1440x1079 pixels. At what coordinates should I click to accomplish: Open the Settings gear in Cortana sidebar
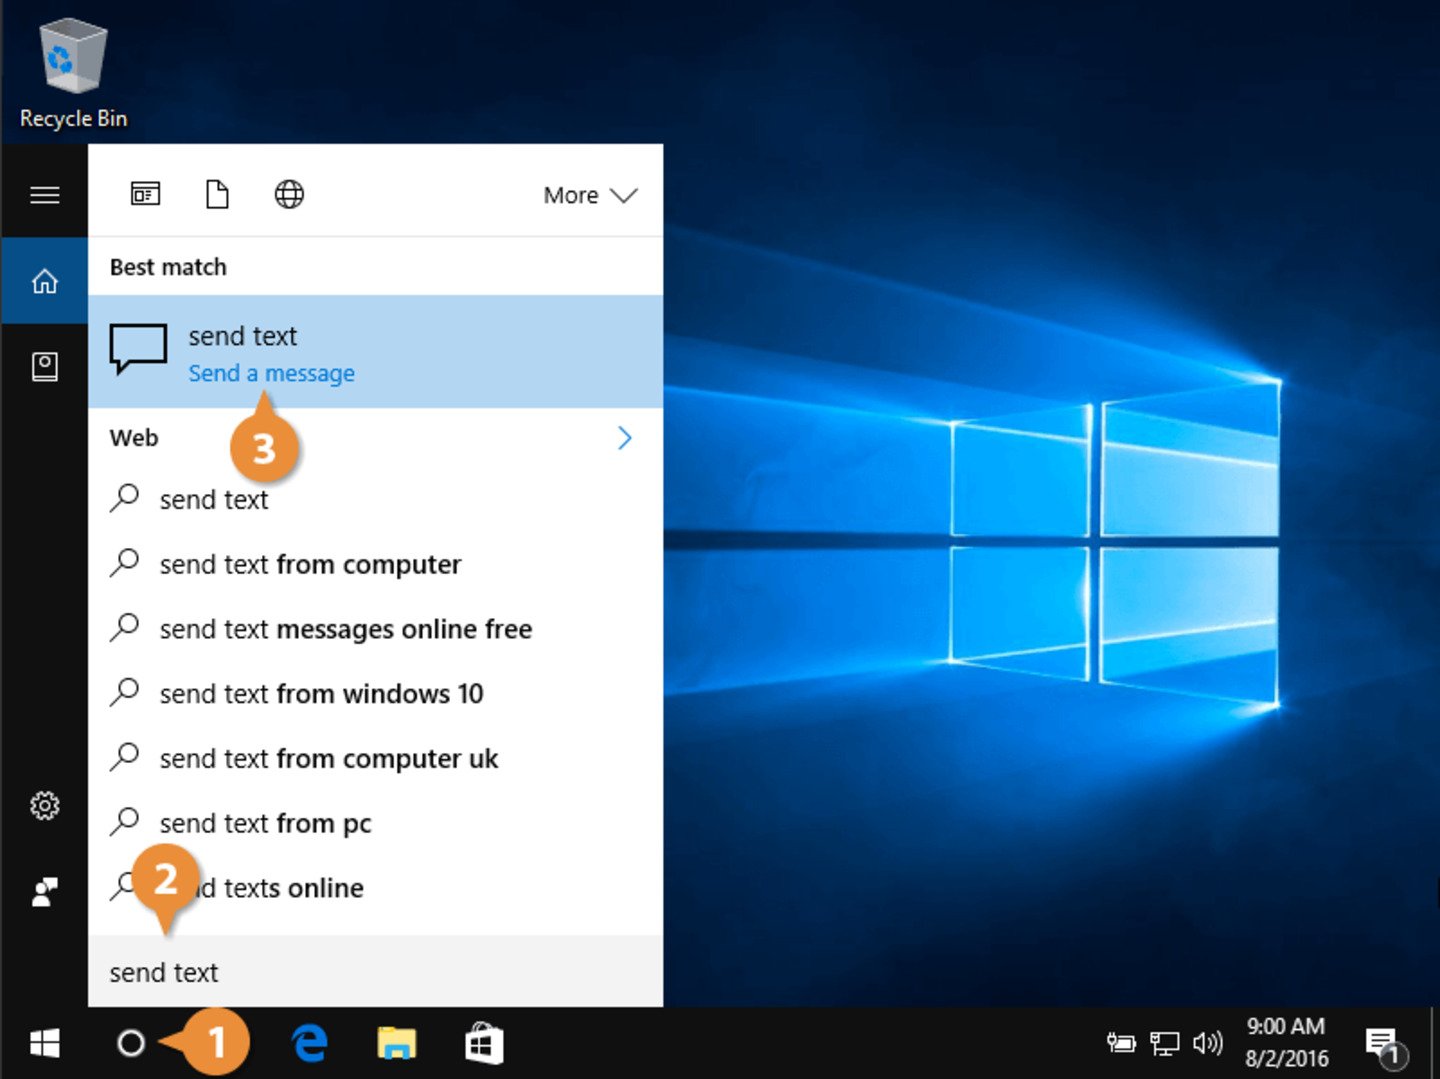[44, 805]
